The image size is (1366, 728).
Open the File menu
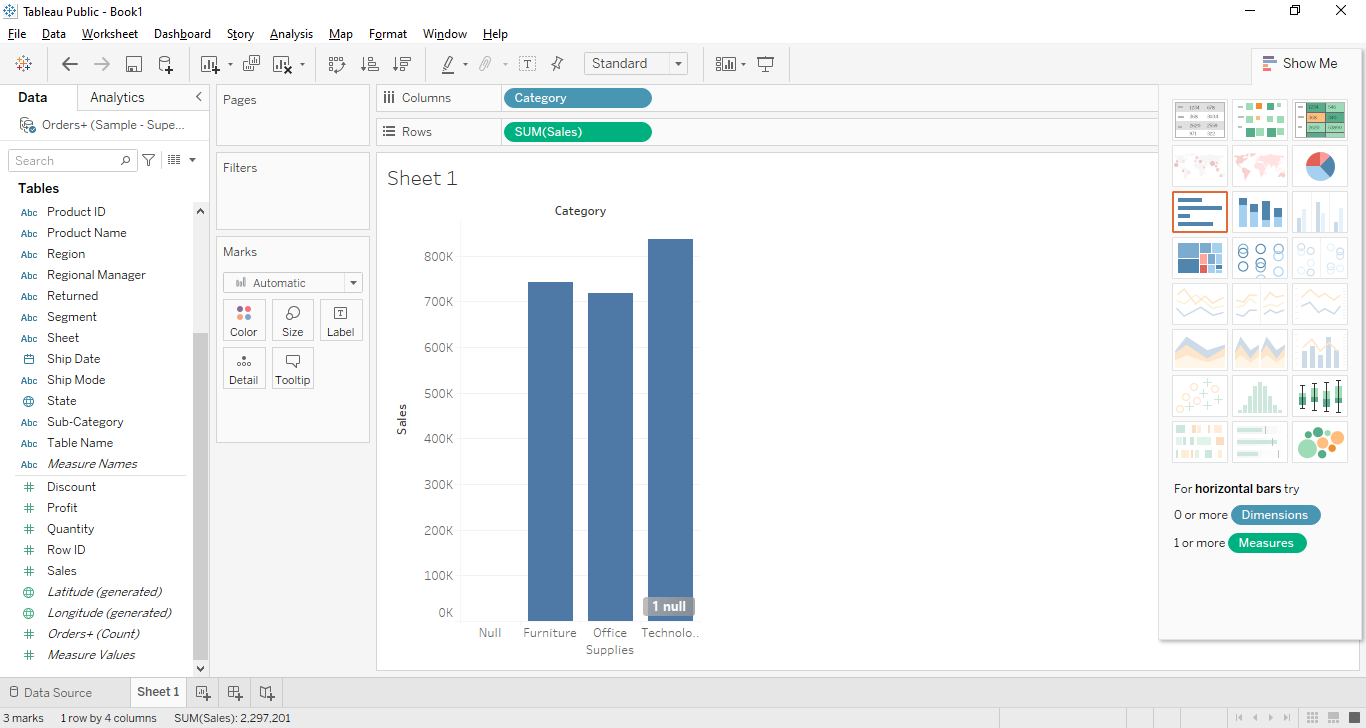tap(17, 34)
